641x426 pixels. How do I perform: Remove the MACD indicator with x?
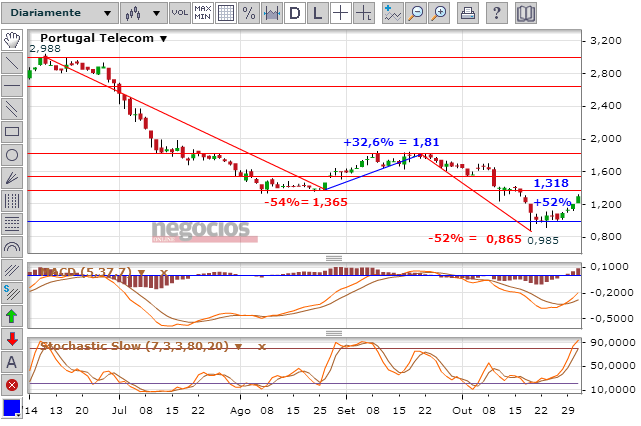(x=164, y=272)
